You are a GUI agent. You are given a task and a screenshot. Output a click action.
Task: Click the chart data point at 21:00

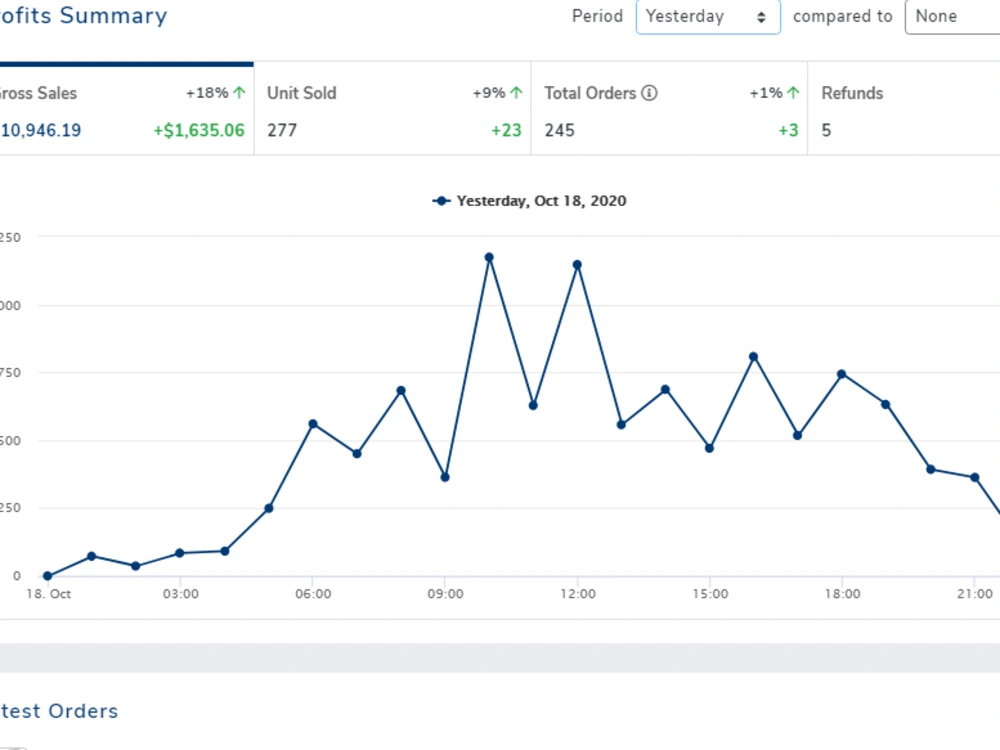pos(974,477)
